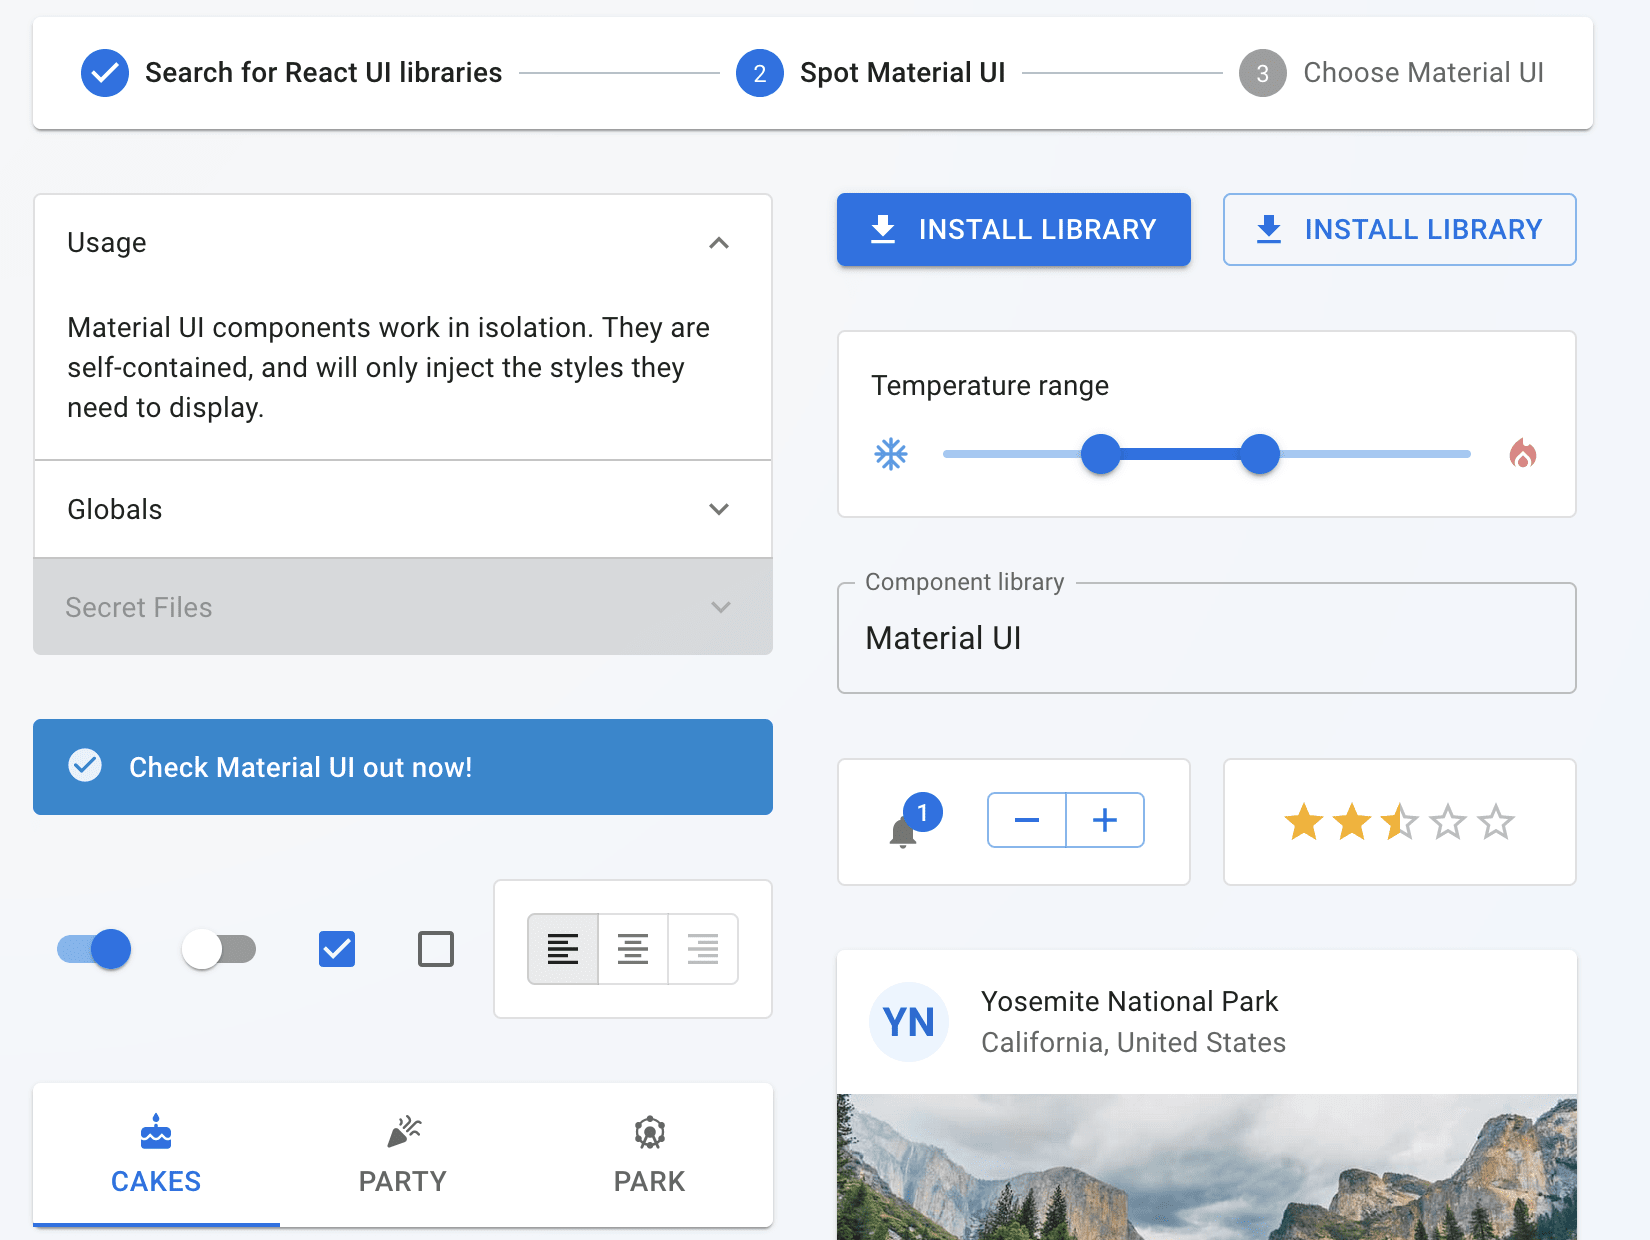The width and height of the screenshot is (1650, 1240).
Task: Click the step 3 grey circle icon
Action: pyautogui.click(x=1263, y=73)
